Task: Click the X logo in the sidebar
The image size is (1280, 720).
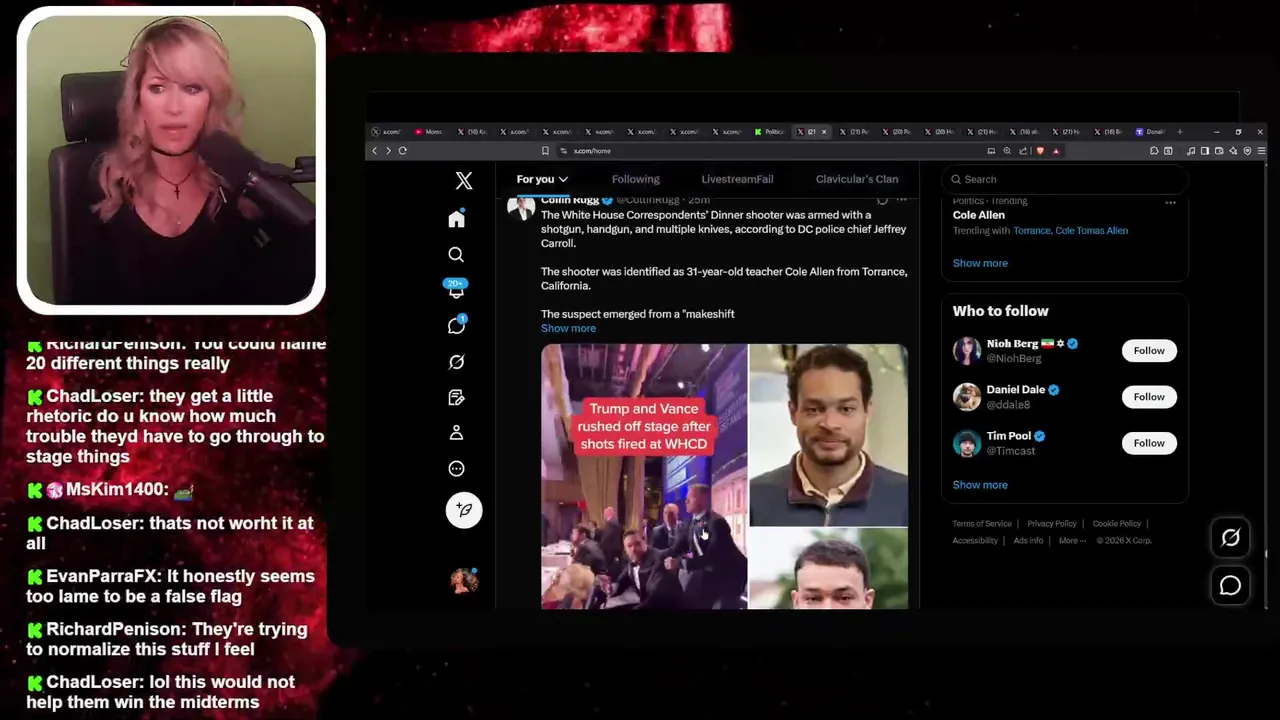Action: click(x=464, y=180)
